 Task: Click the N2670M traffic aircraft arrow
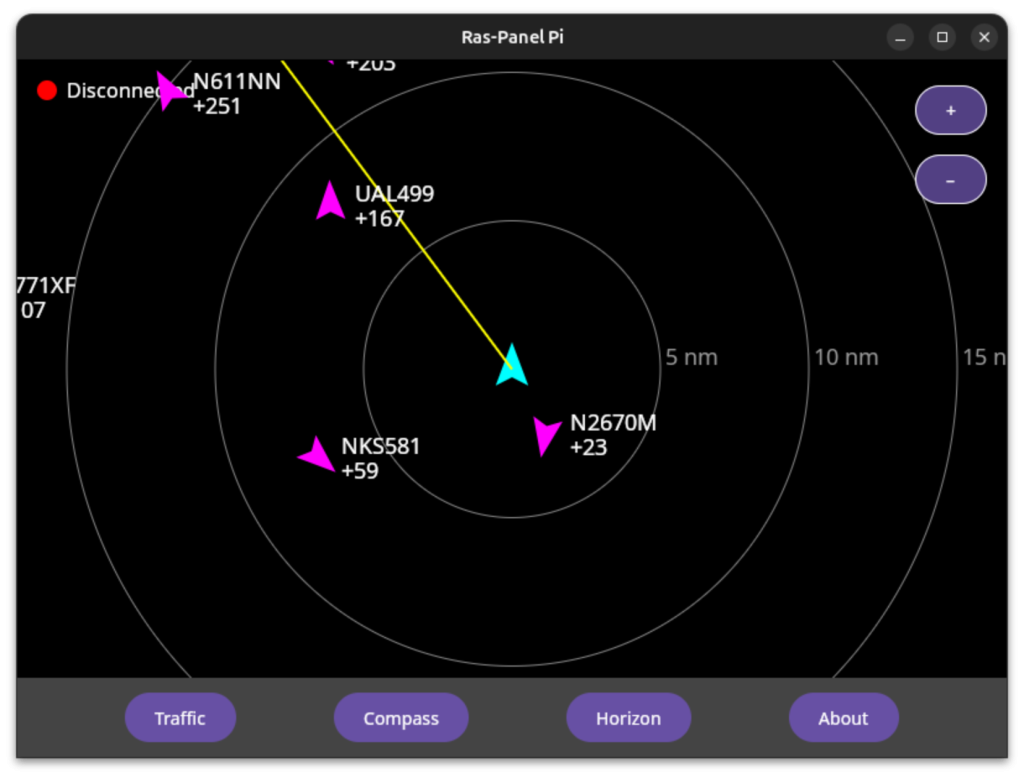point(545,435)
